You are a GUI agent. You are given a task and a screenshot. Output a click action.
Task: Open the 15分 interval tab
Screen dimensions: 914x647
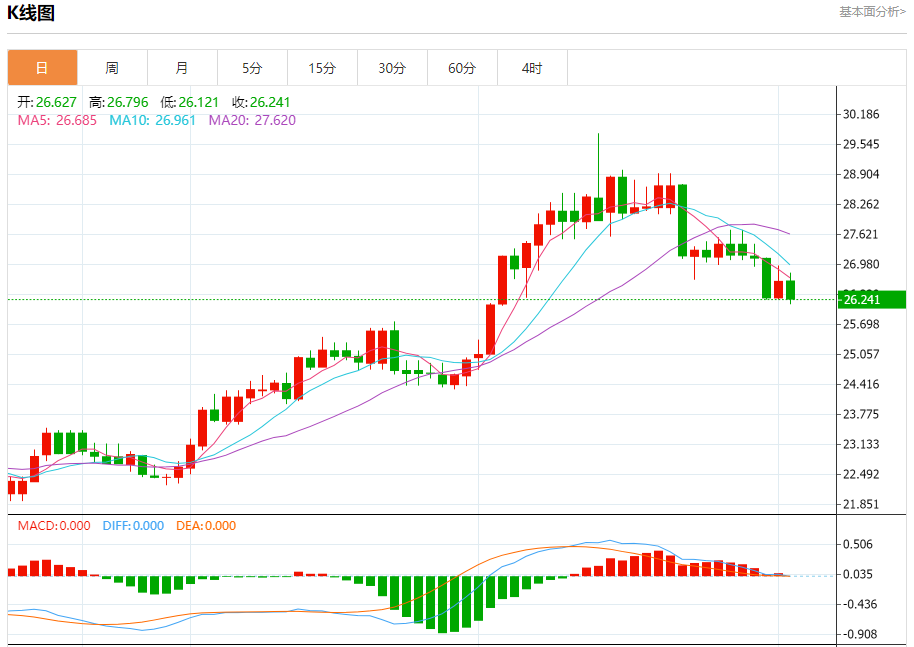pos(322,68)
